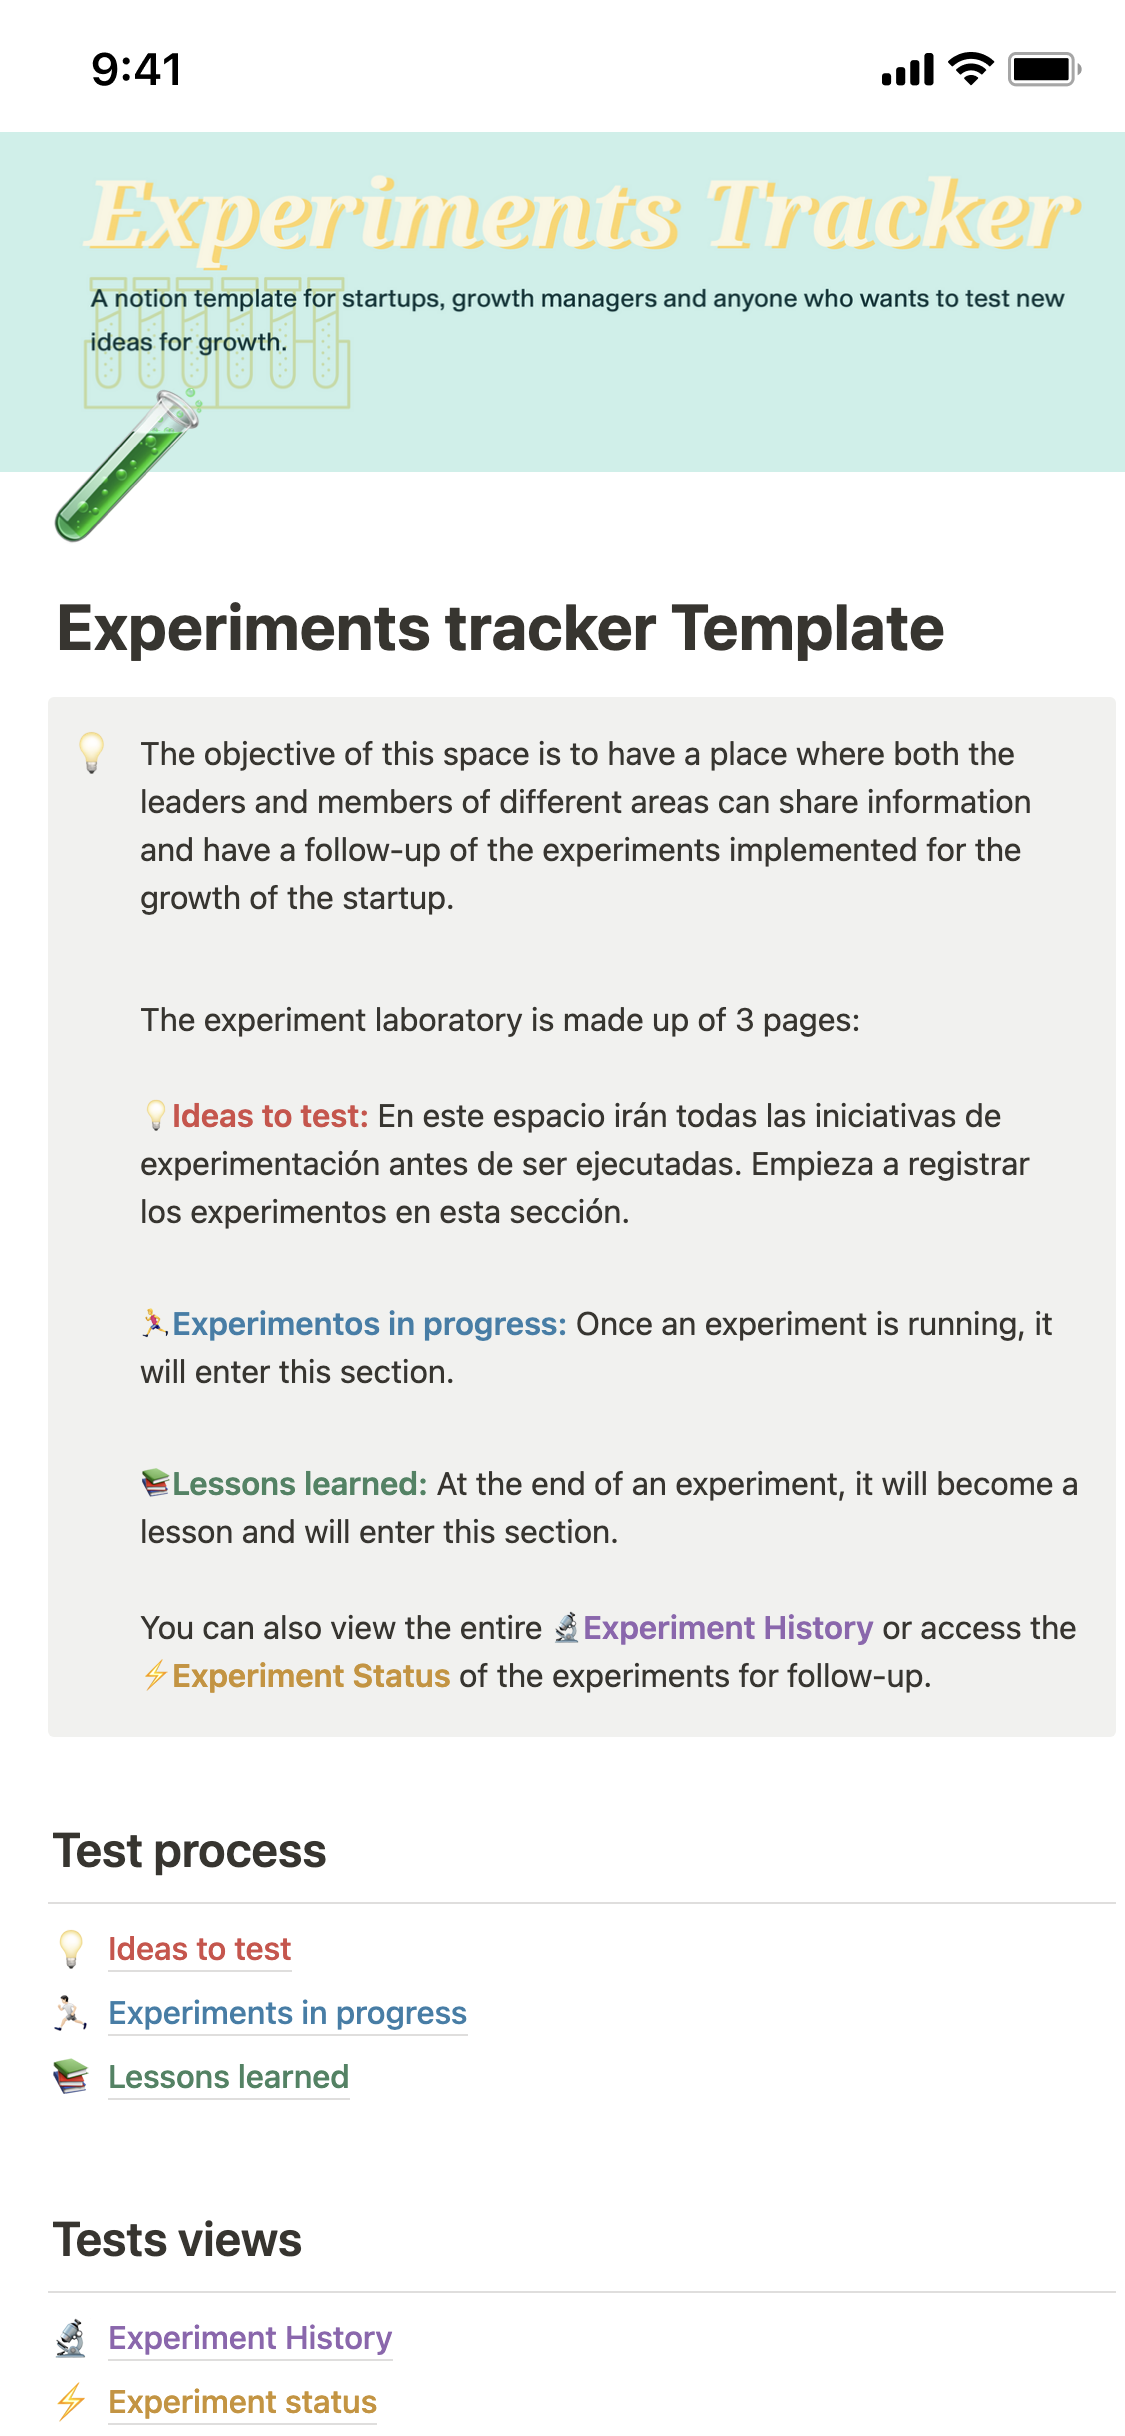Follow the orange inline Experiment Status mention
This screenshot has width=1125, height=2436.
[311, 1676]
